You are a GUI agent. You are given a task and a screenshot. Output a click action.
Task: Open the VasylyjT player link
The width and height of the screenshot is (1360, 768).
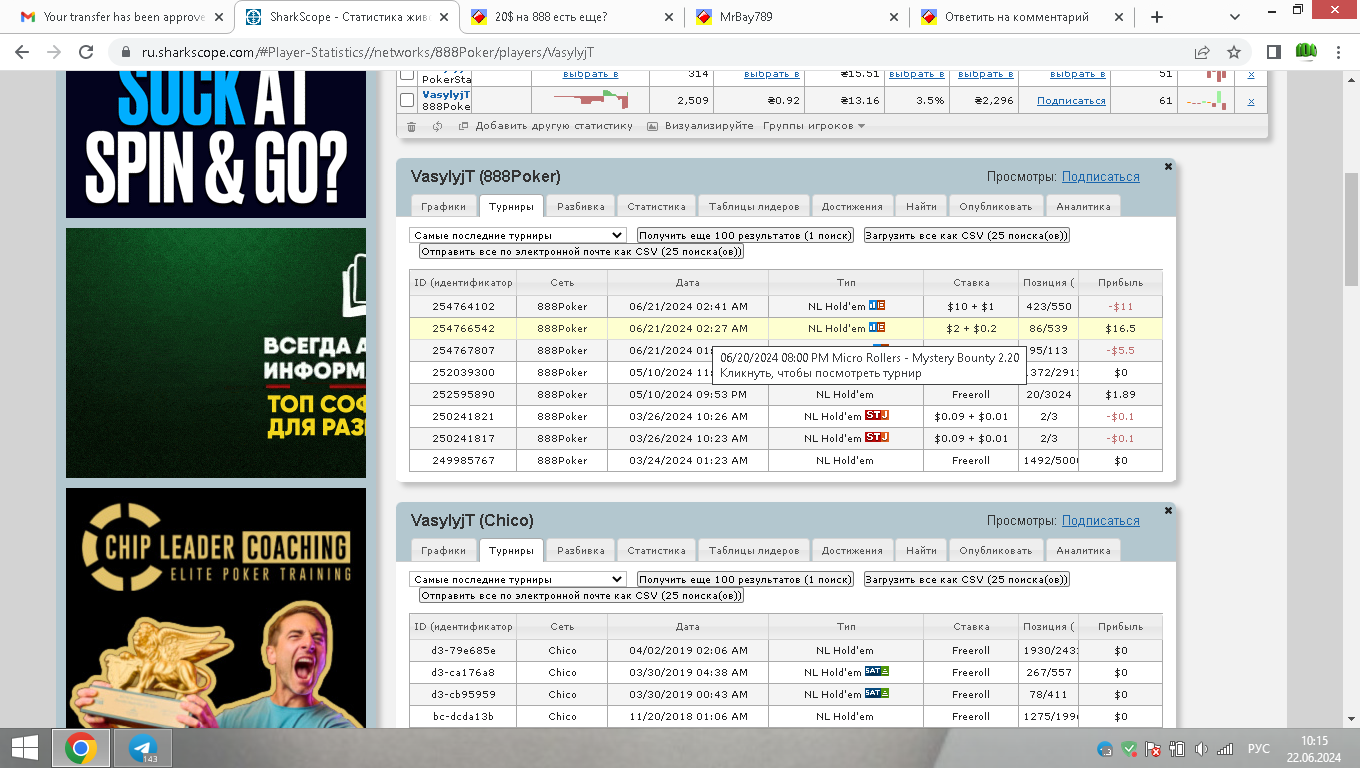[446, 94]
